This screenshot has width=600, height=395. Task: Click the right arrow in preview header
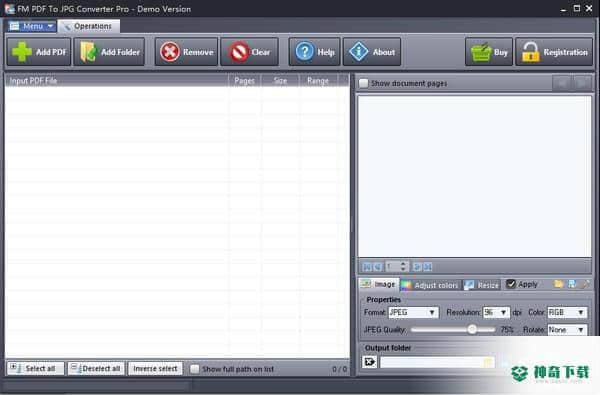point(582,83)
